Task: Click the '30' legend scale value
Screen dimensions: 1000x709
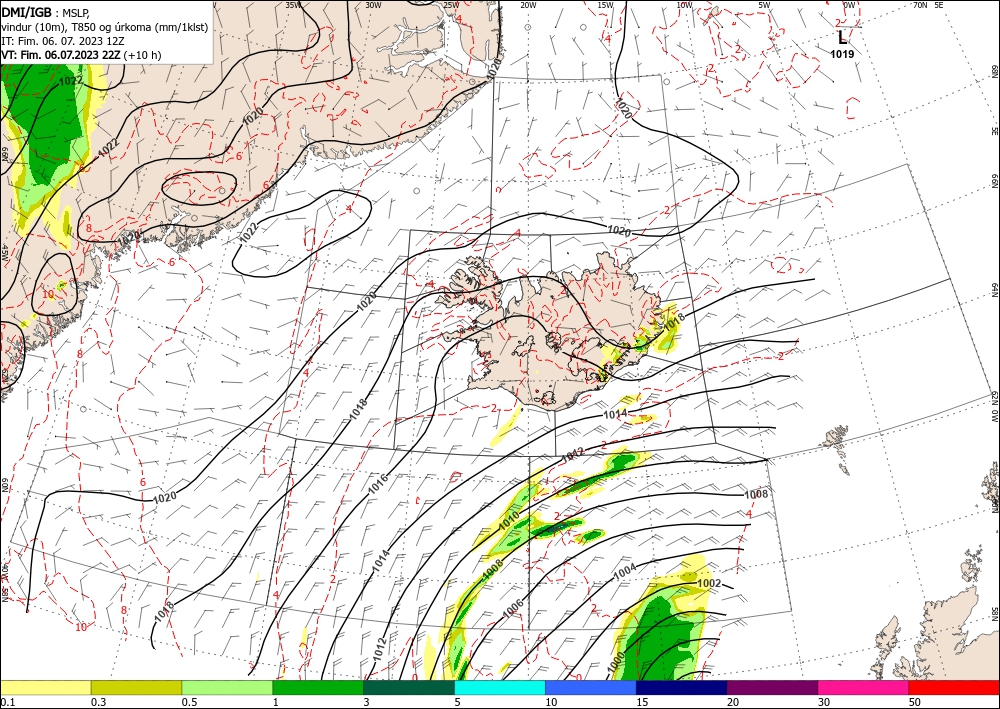Action: click(825, 702)
